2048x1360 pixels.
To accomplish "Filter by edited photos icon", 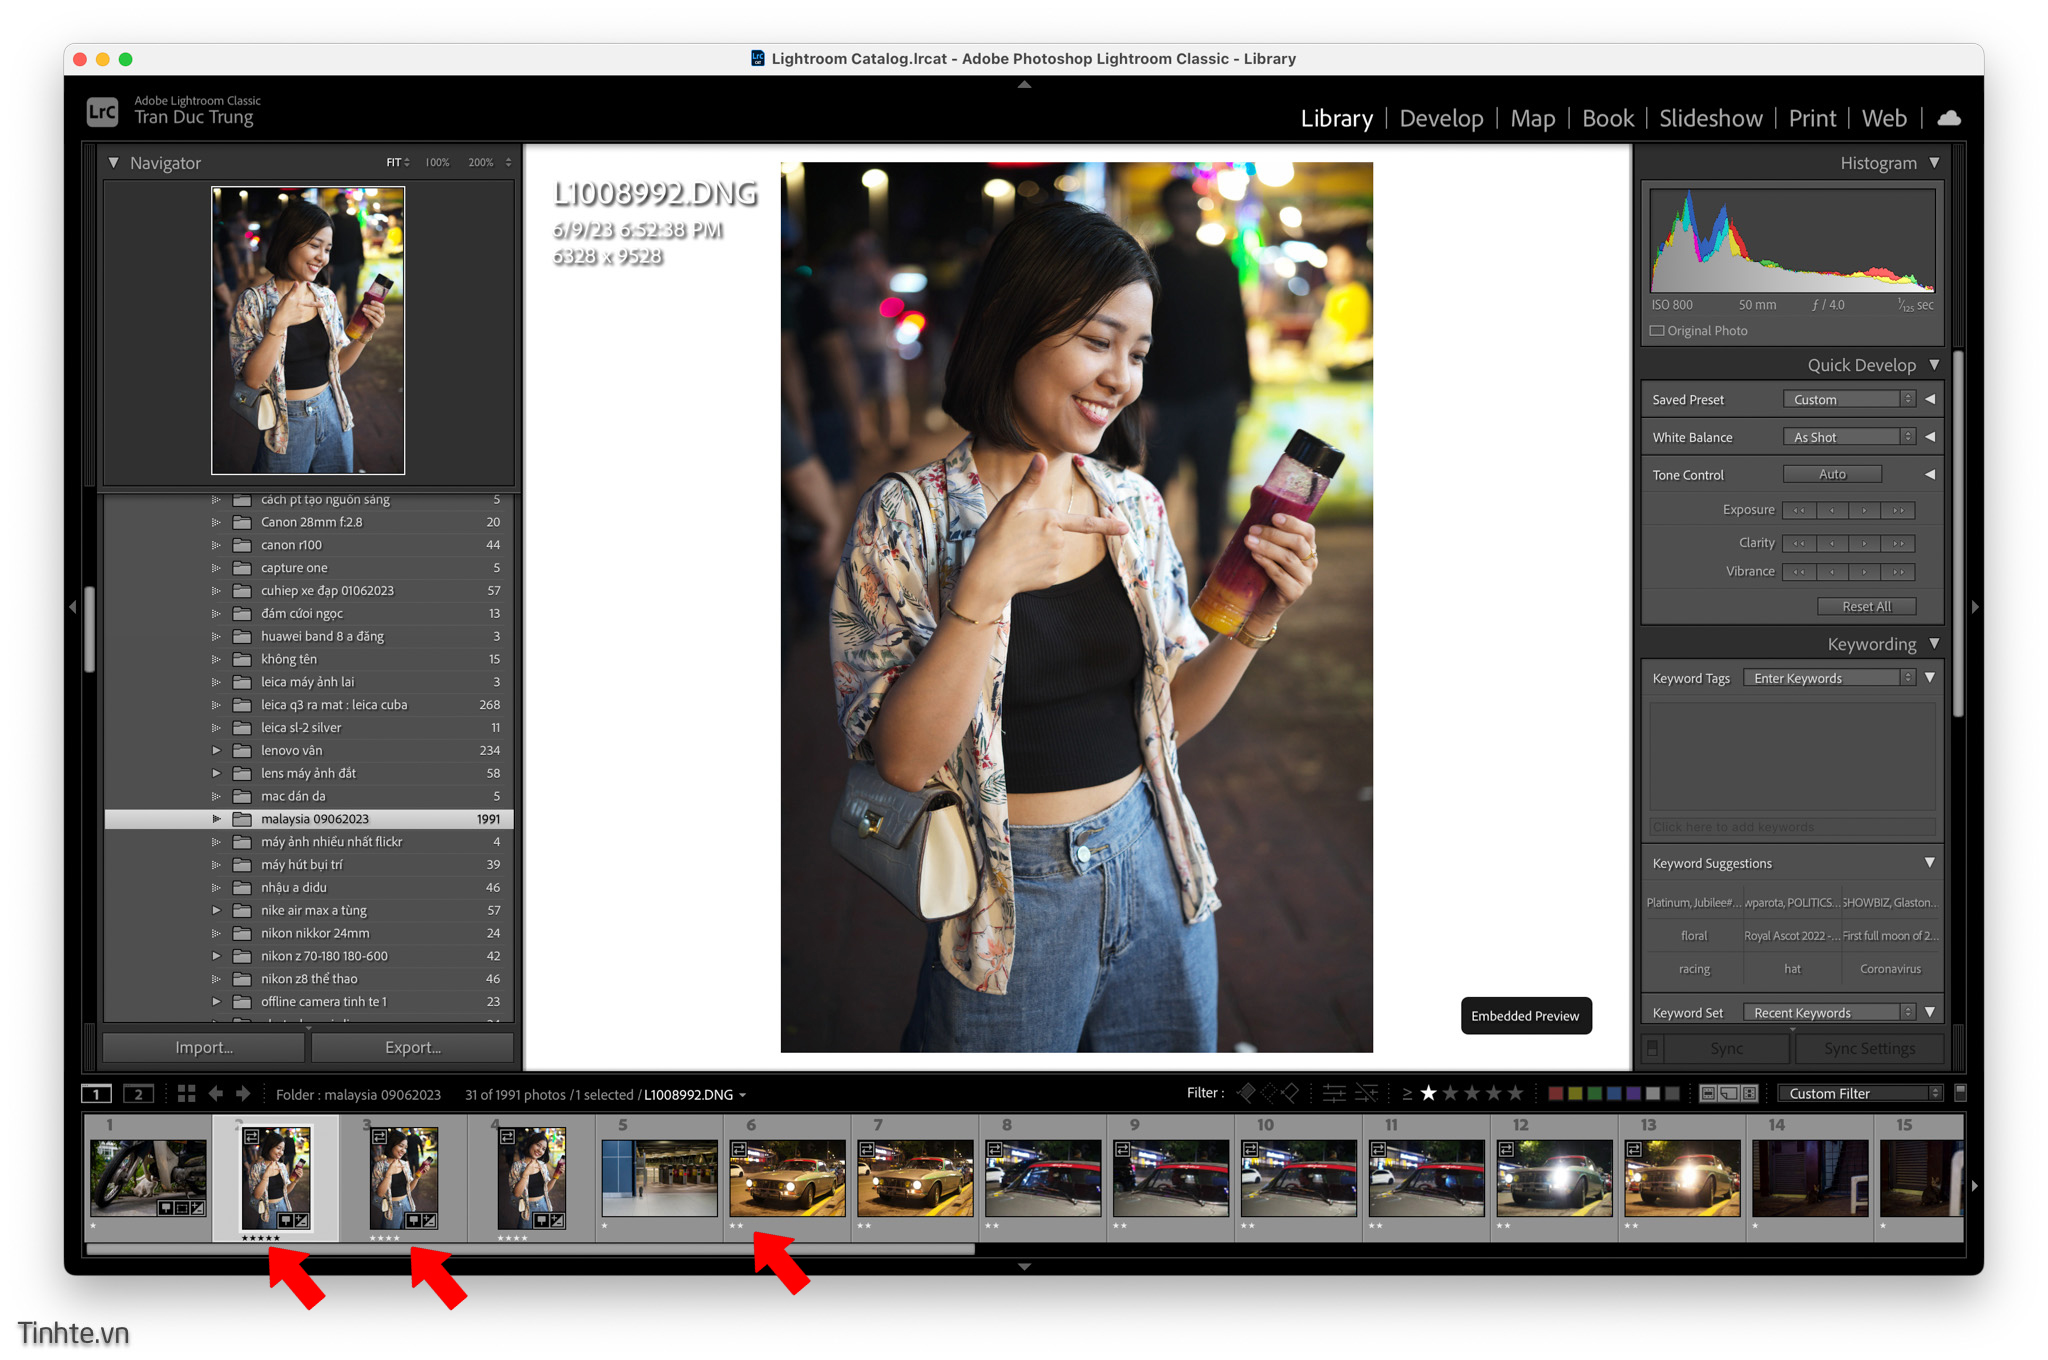I will pos(1333,1093).
